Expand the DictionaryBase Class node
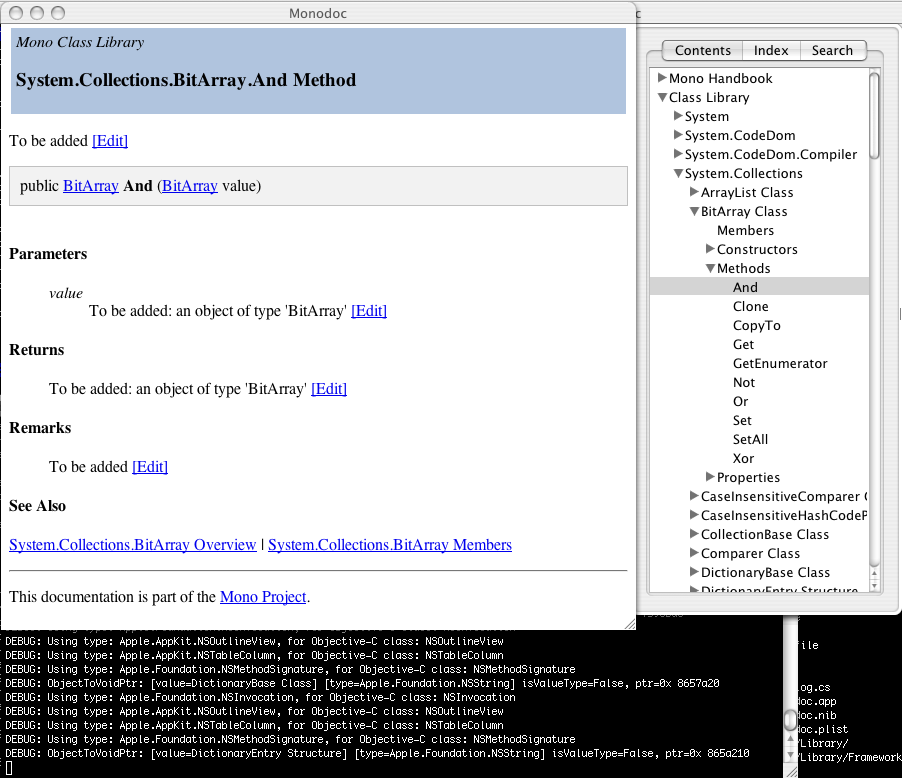 [x=694, y=571]
